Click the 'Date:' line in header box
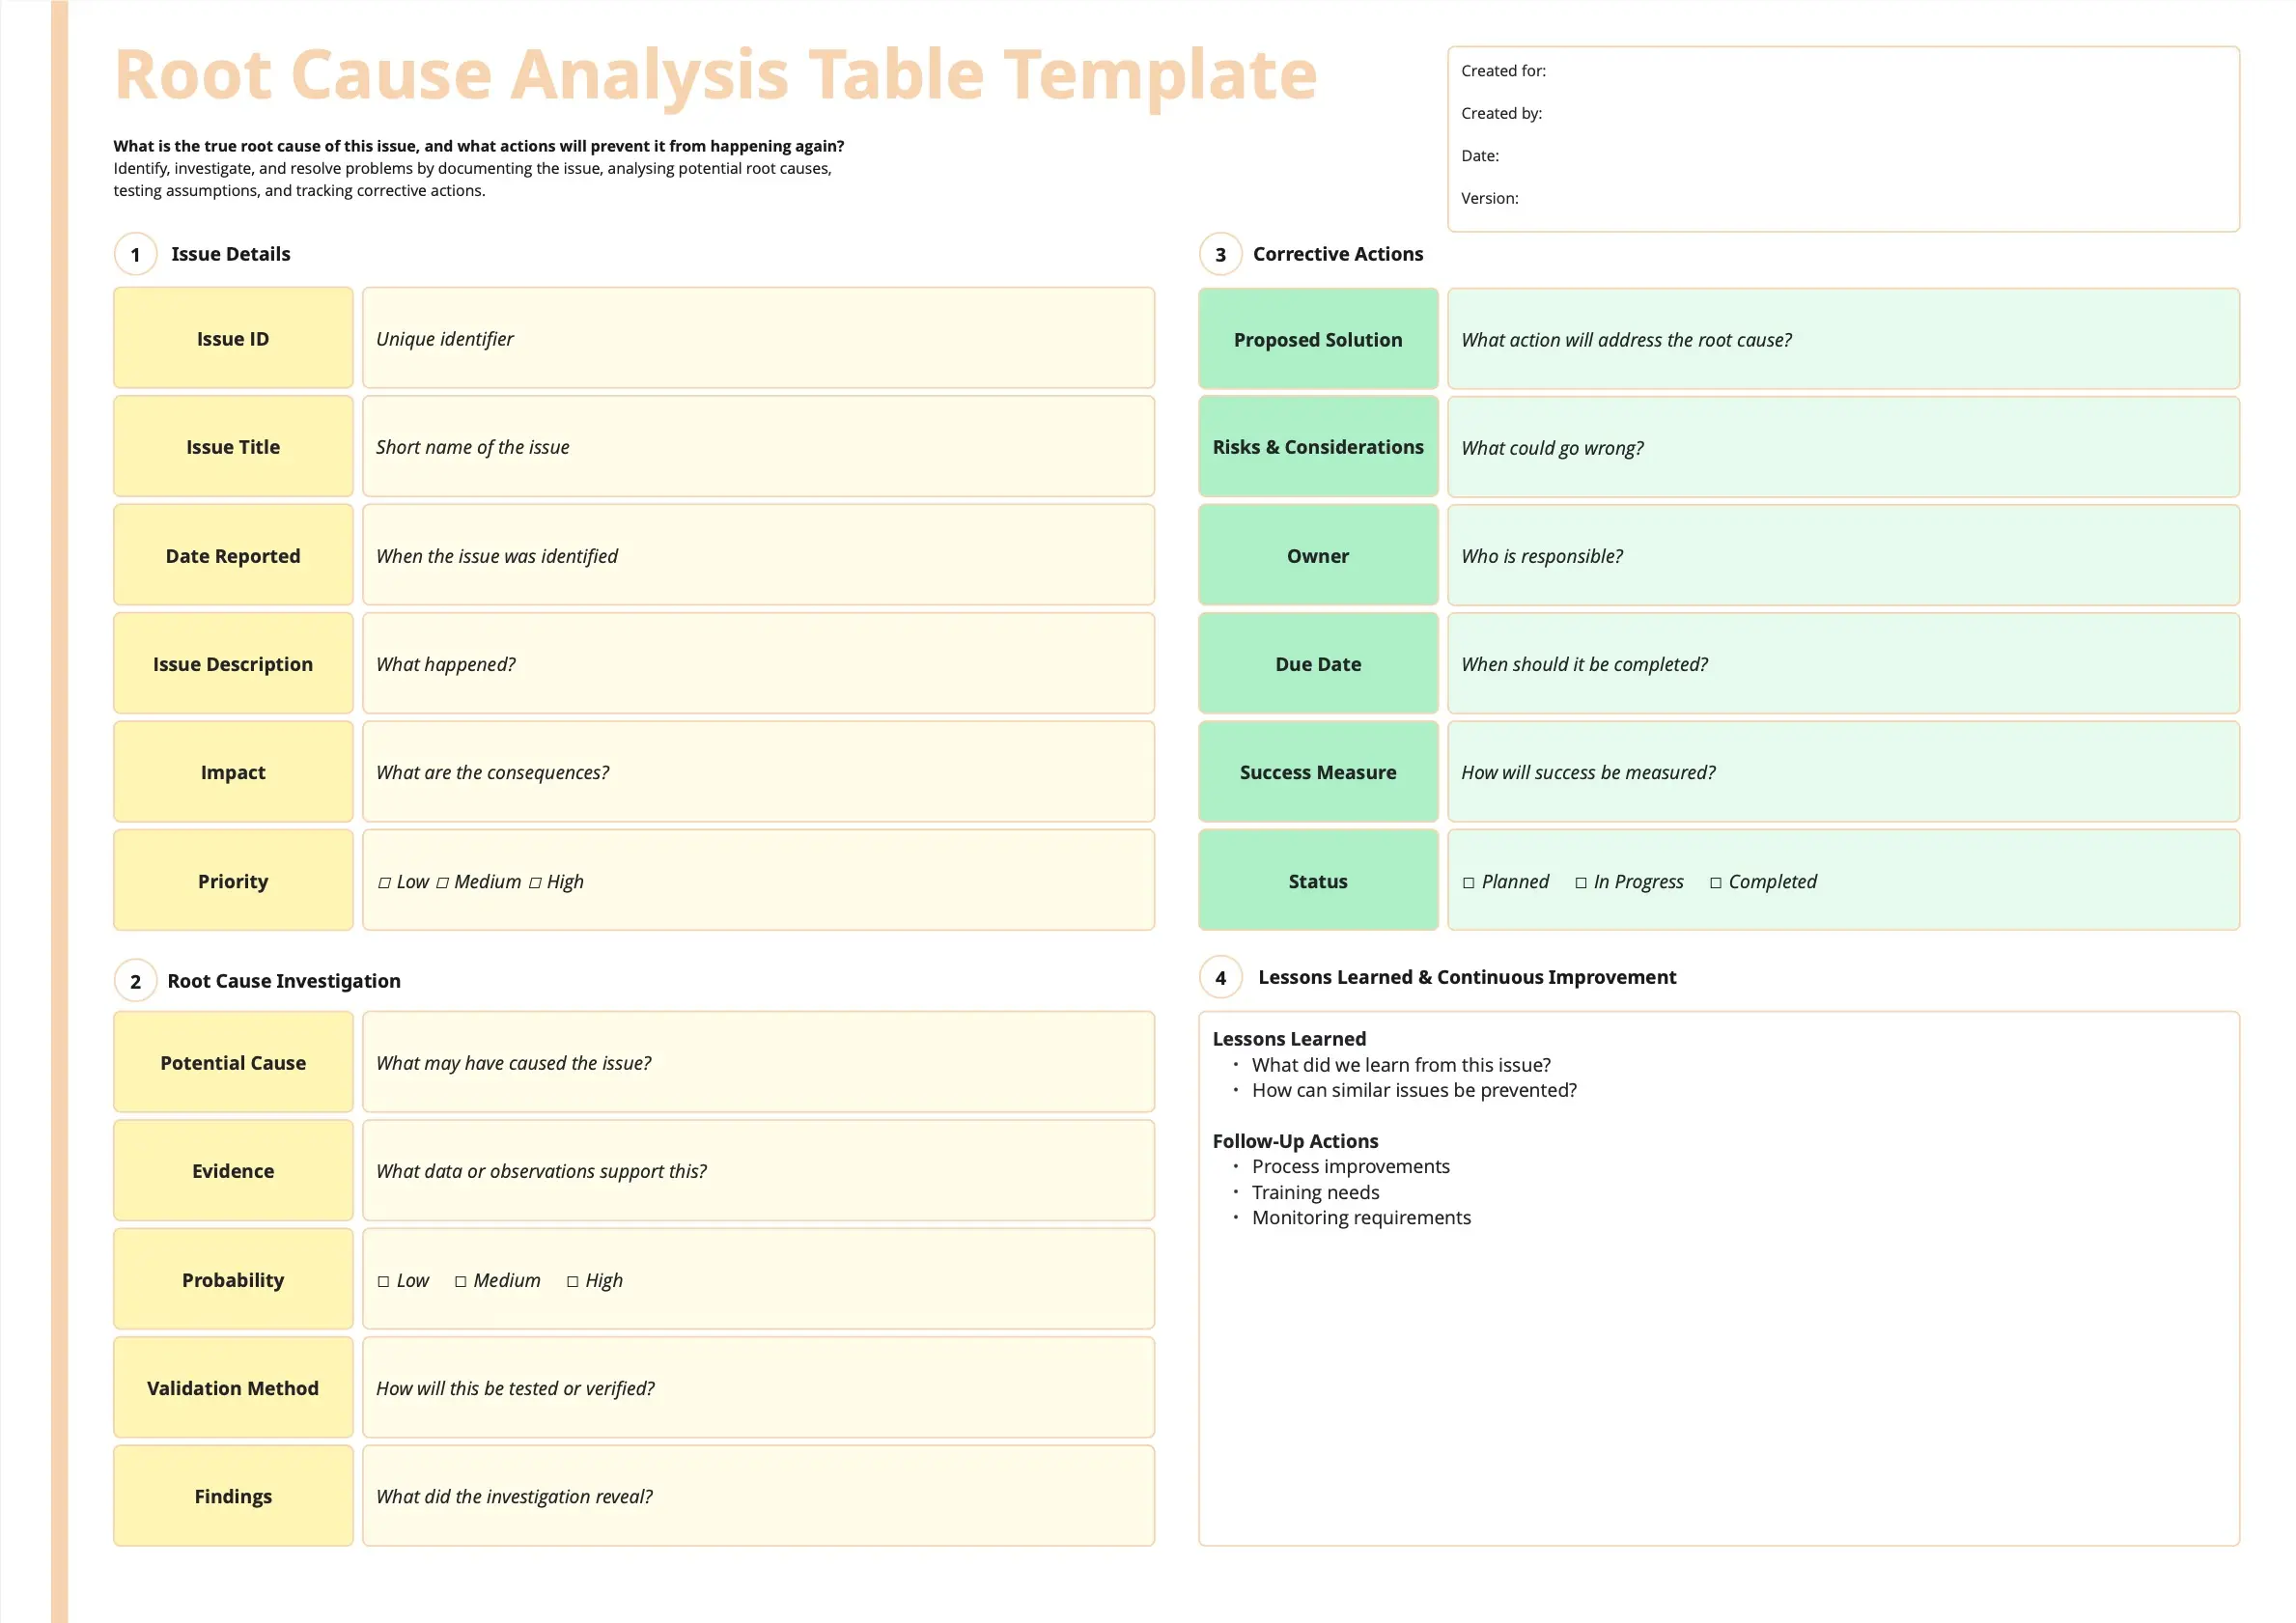This screenshot has height=1623, width=2296. click(x=1480, y=156)
